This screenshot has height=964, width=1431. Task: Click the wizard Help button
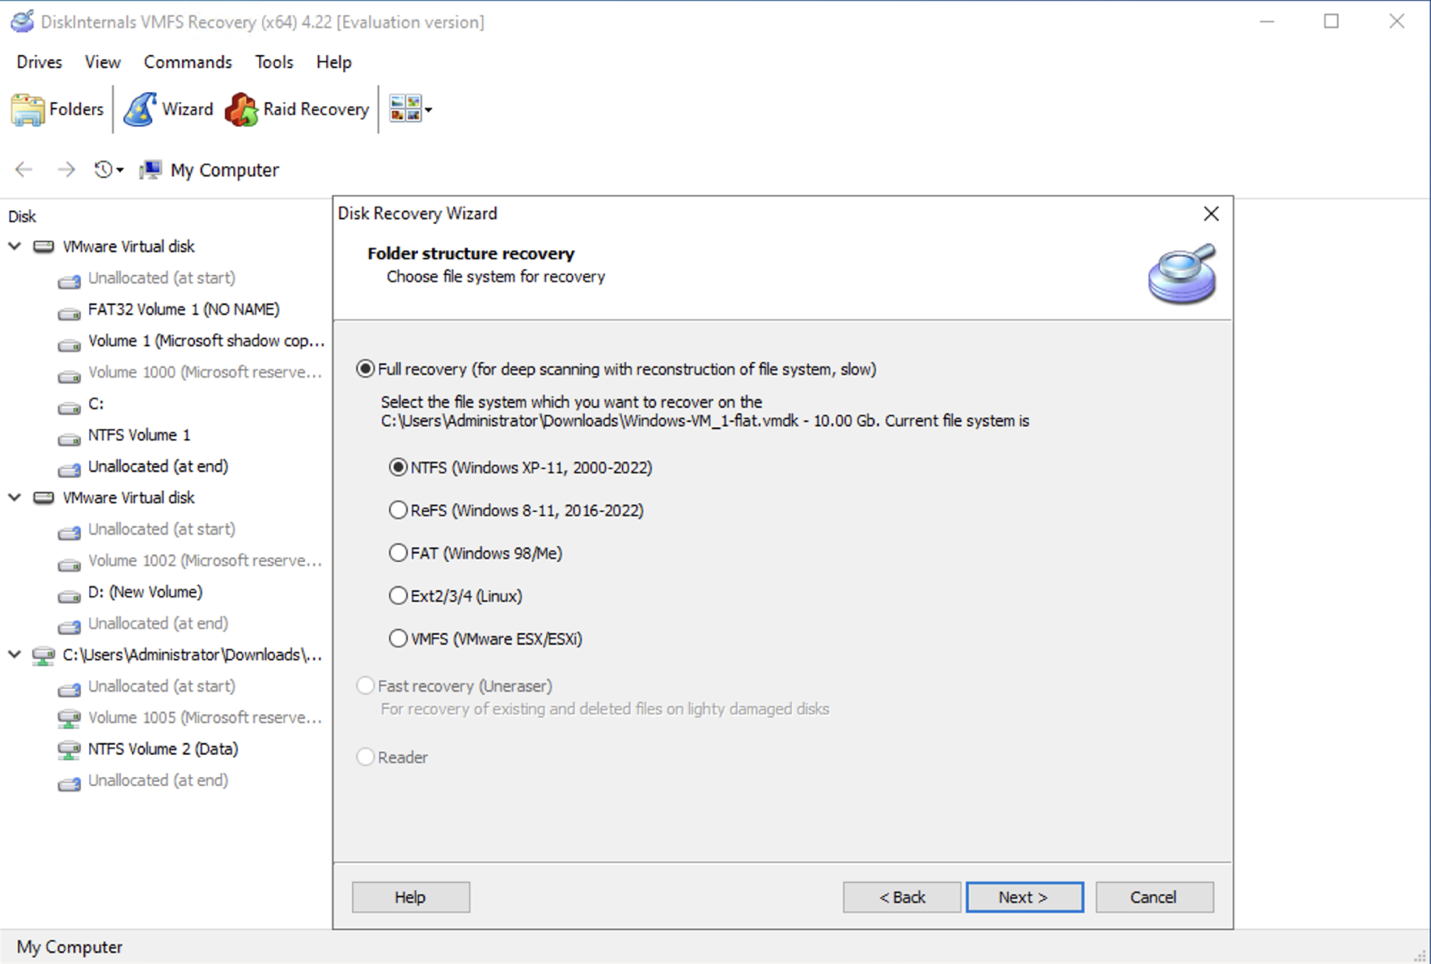click(410, 897)
